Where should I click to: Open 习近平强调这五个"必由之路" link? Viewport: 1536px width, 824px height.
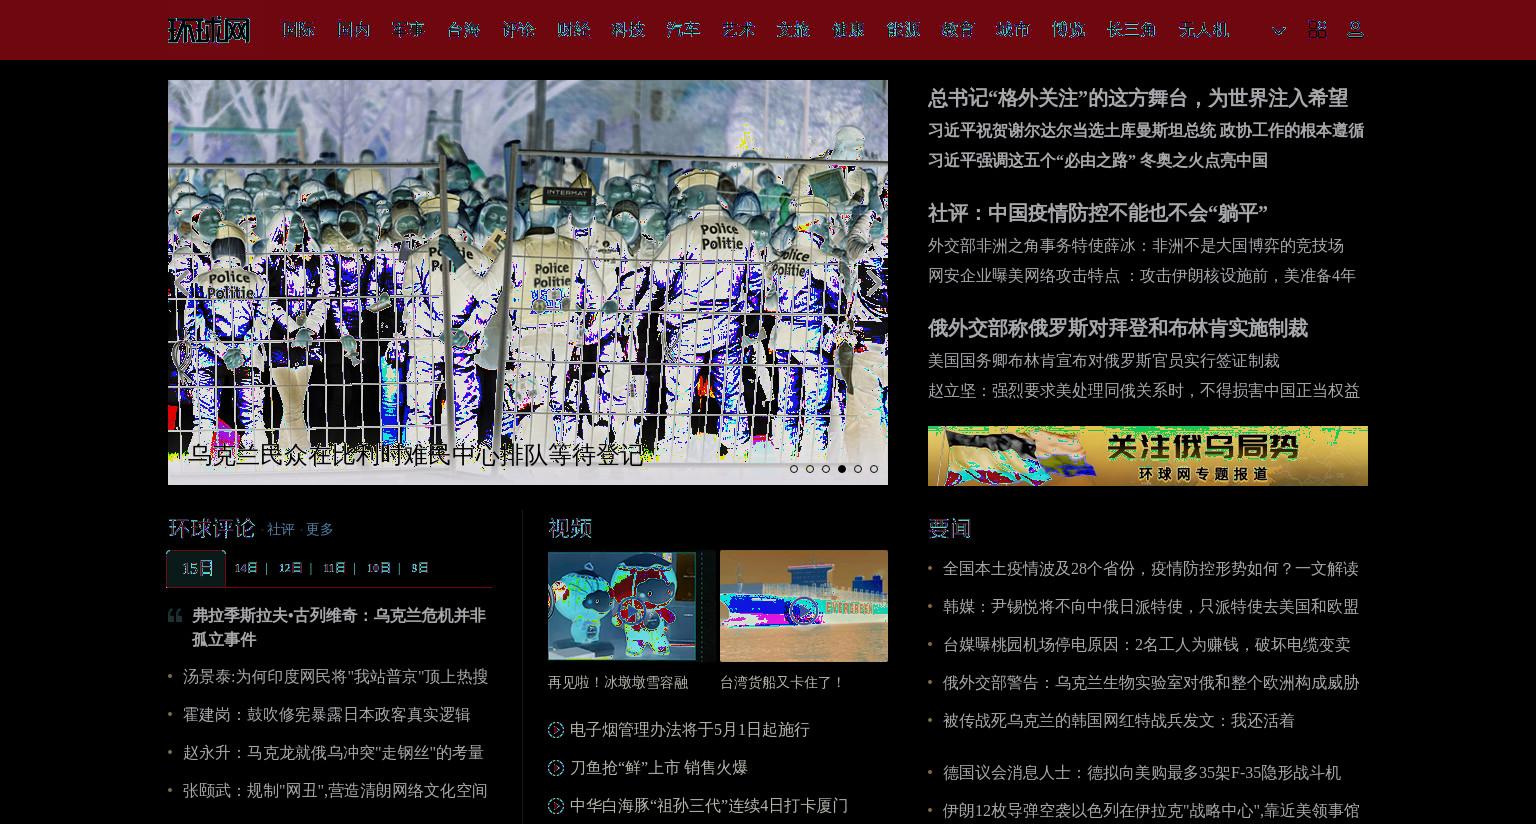coord(1030,160)
